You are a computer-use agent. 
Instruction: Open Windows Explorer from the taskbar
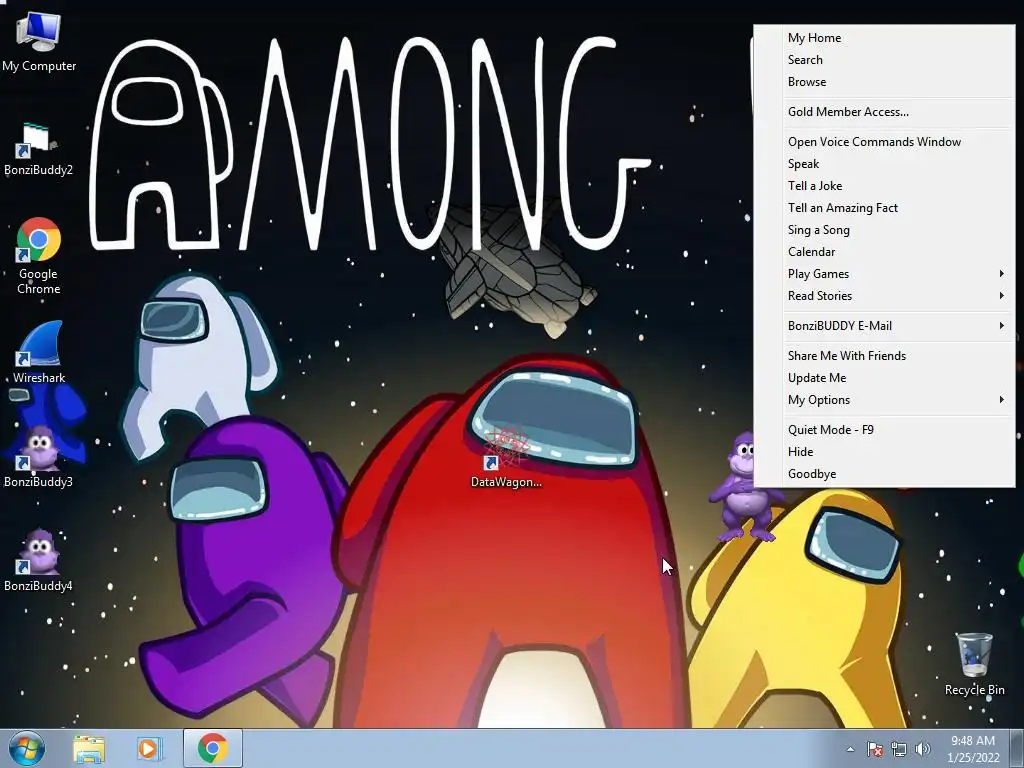[x=89, y=748]
